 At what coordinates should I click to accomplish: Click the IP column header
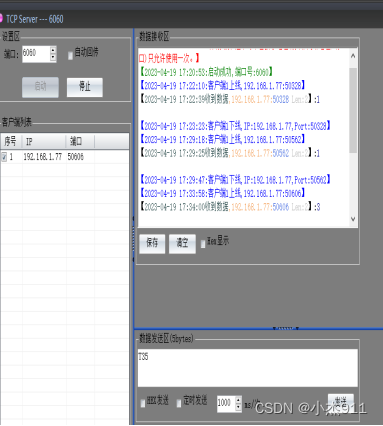(44, 142)
